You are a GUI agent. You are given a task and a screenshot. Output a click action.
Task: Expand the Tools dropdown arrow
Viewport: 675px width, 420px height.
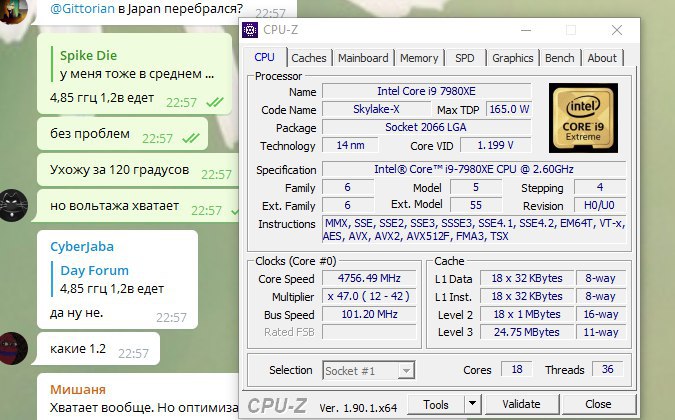coord(472,405)
